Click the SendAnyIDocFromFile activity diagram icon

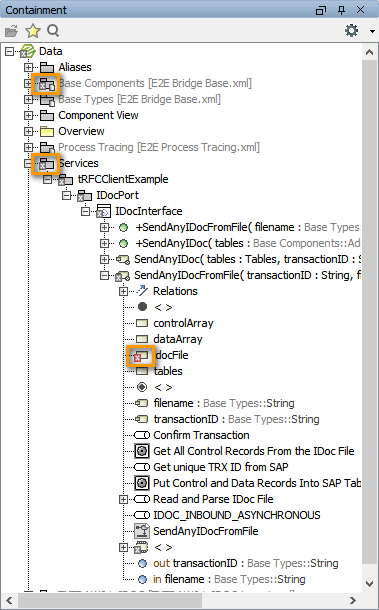coord(142,531)
